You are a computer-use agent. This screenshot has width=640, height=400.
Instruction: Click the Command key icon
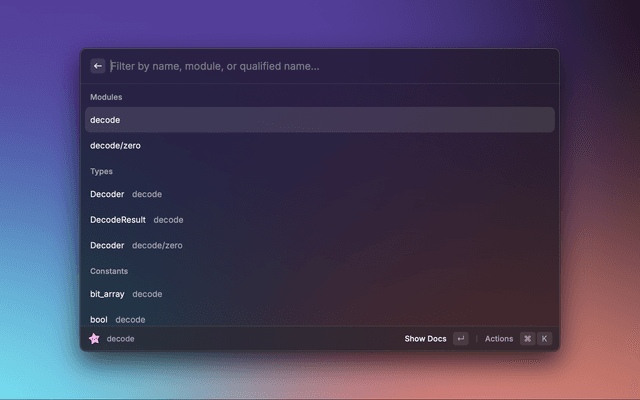(x=527, y=339)
